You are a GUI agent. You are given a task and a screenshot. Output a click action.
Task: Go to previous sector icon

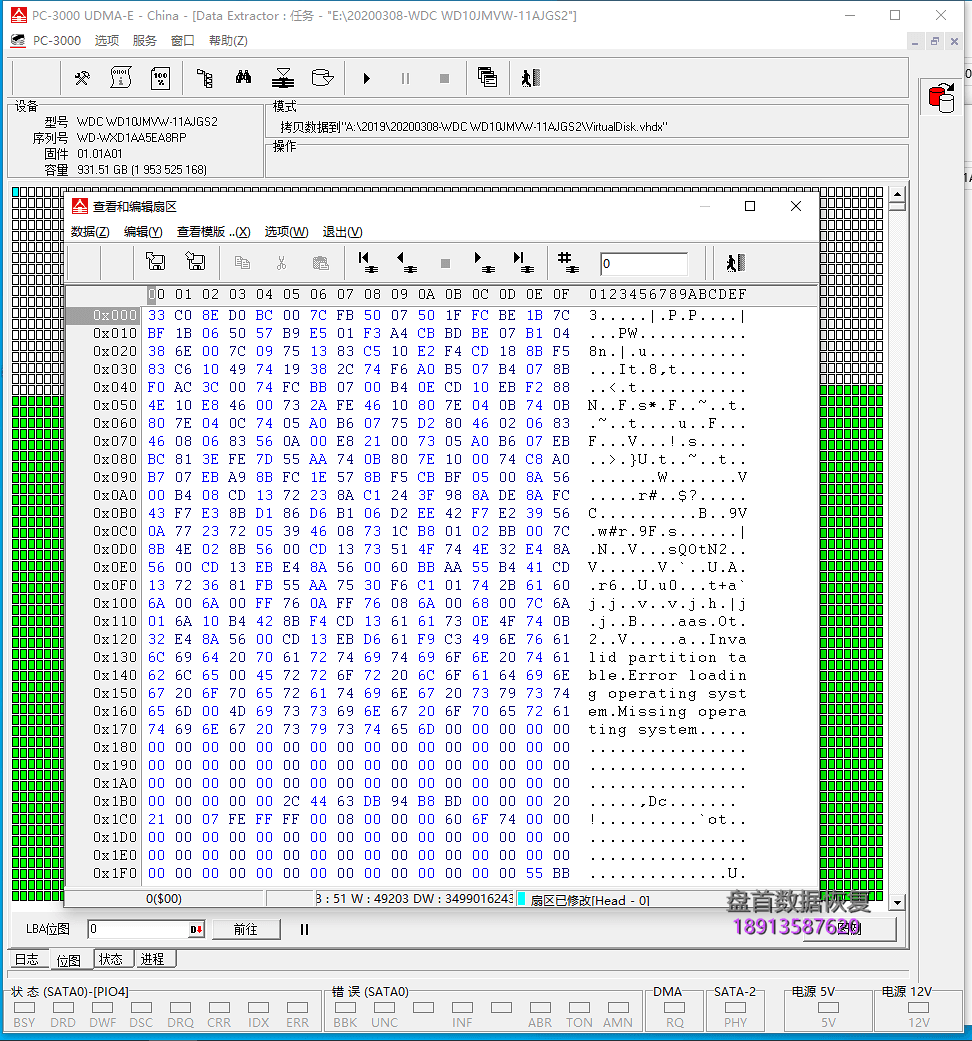click(406, 263)
